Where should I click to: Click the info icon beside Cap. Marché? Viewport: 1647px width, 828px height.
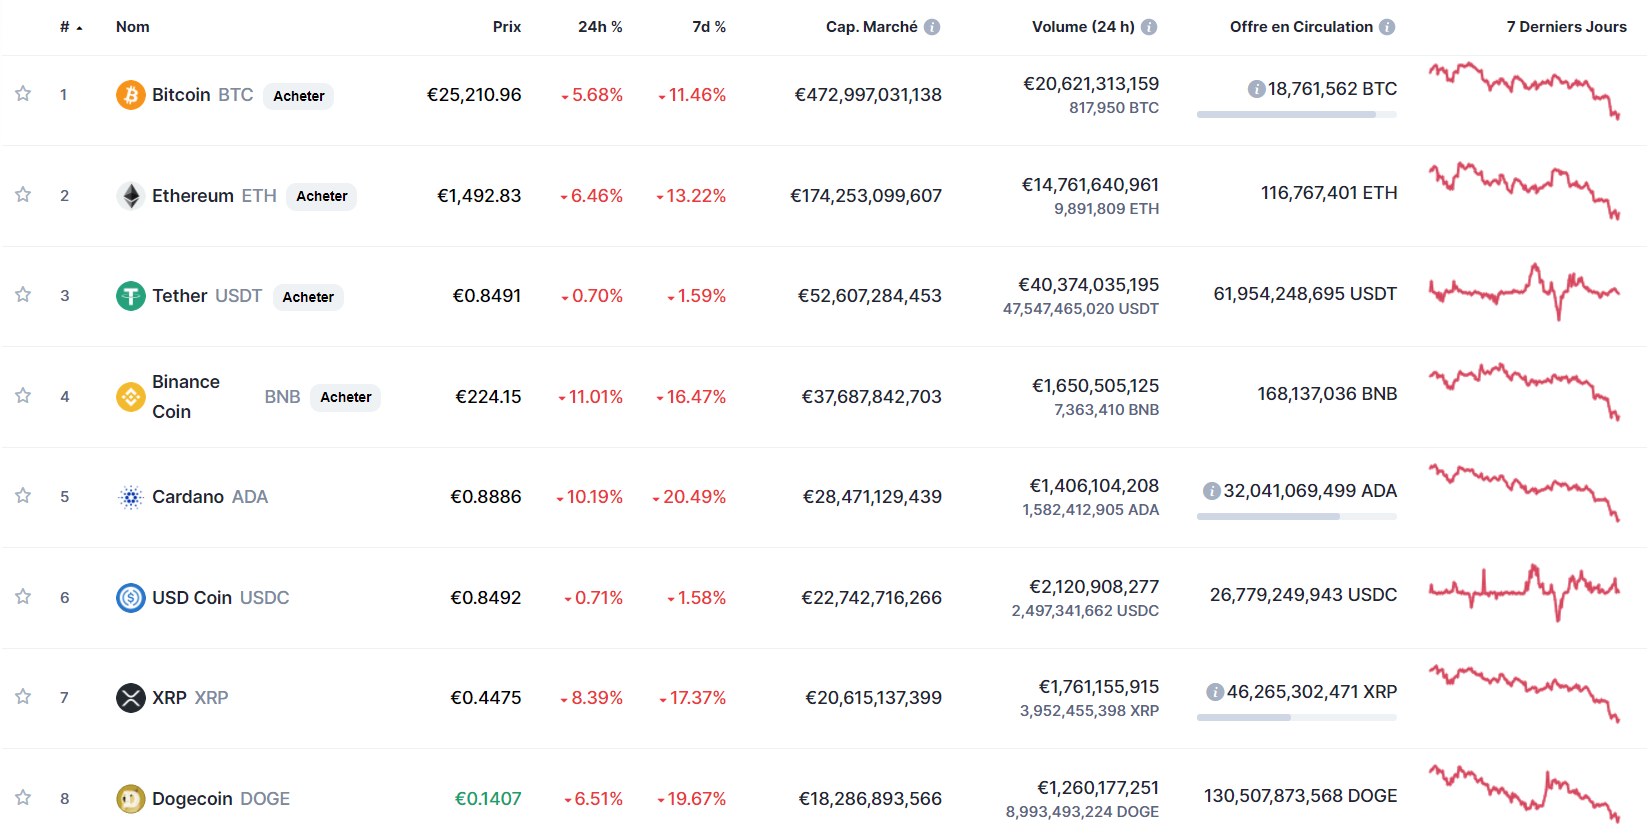point(932,27)
